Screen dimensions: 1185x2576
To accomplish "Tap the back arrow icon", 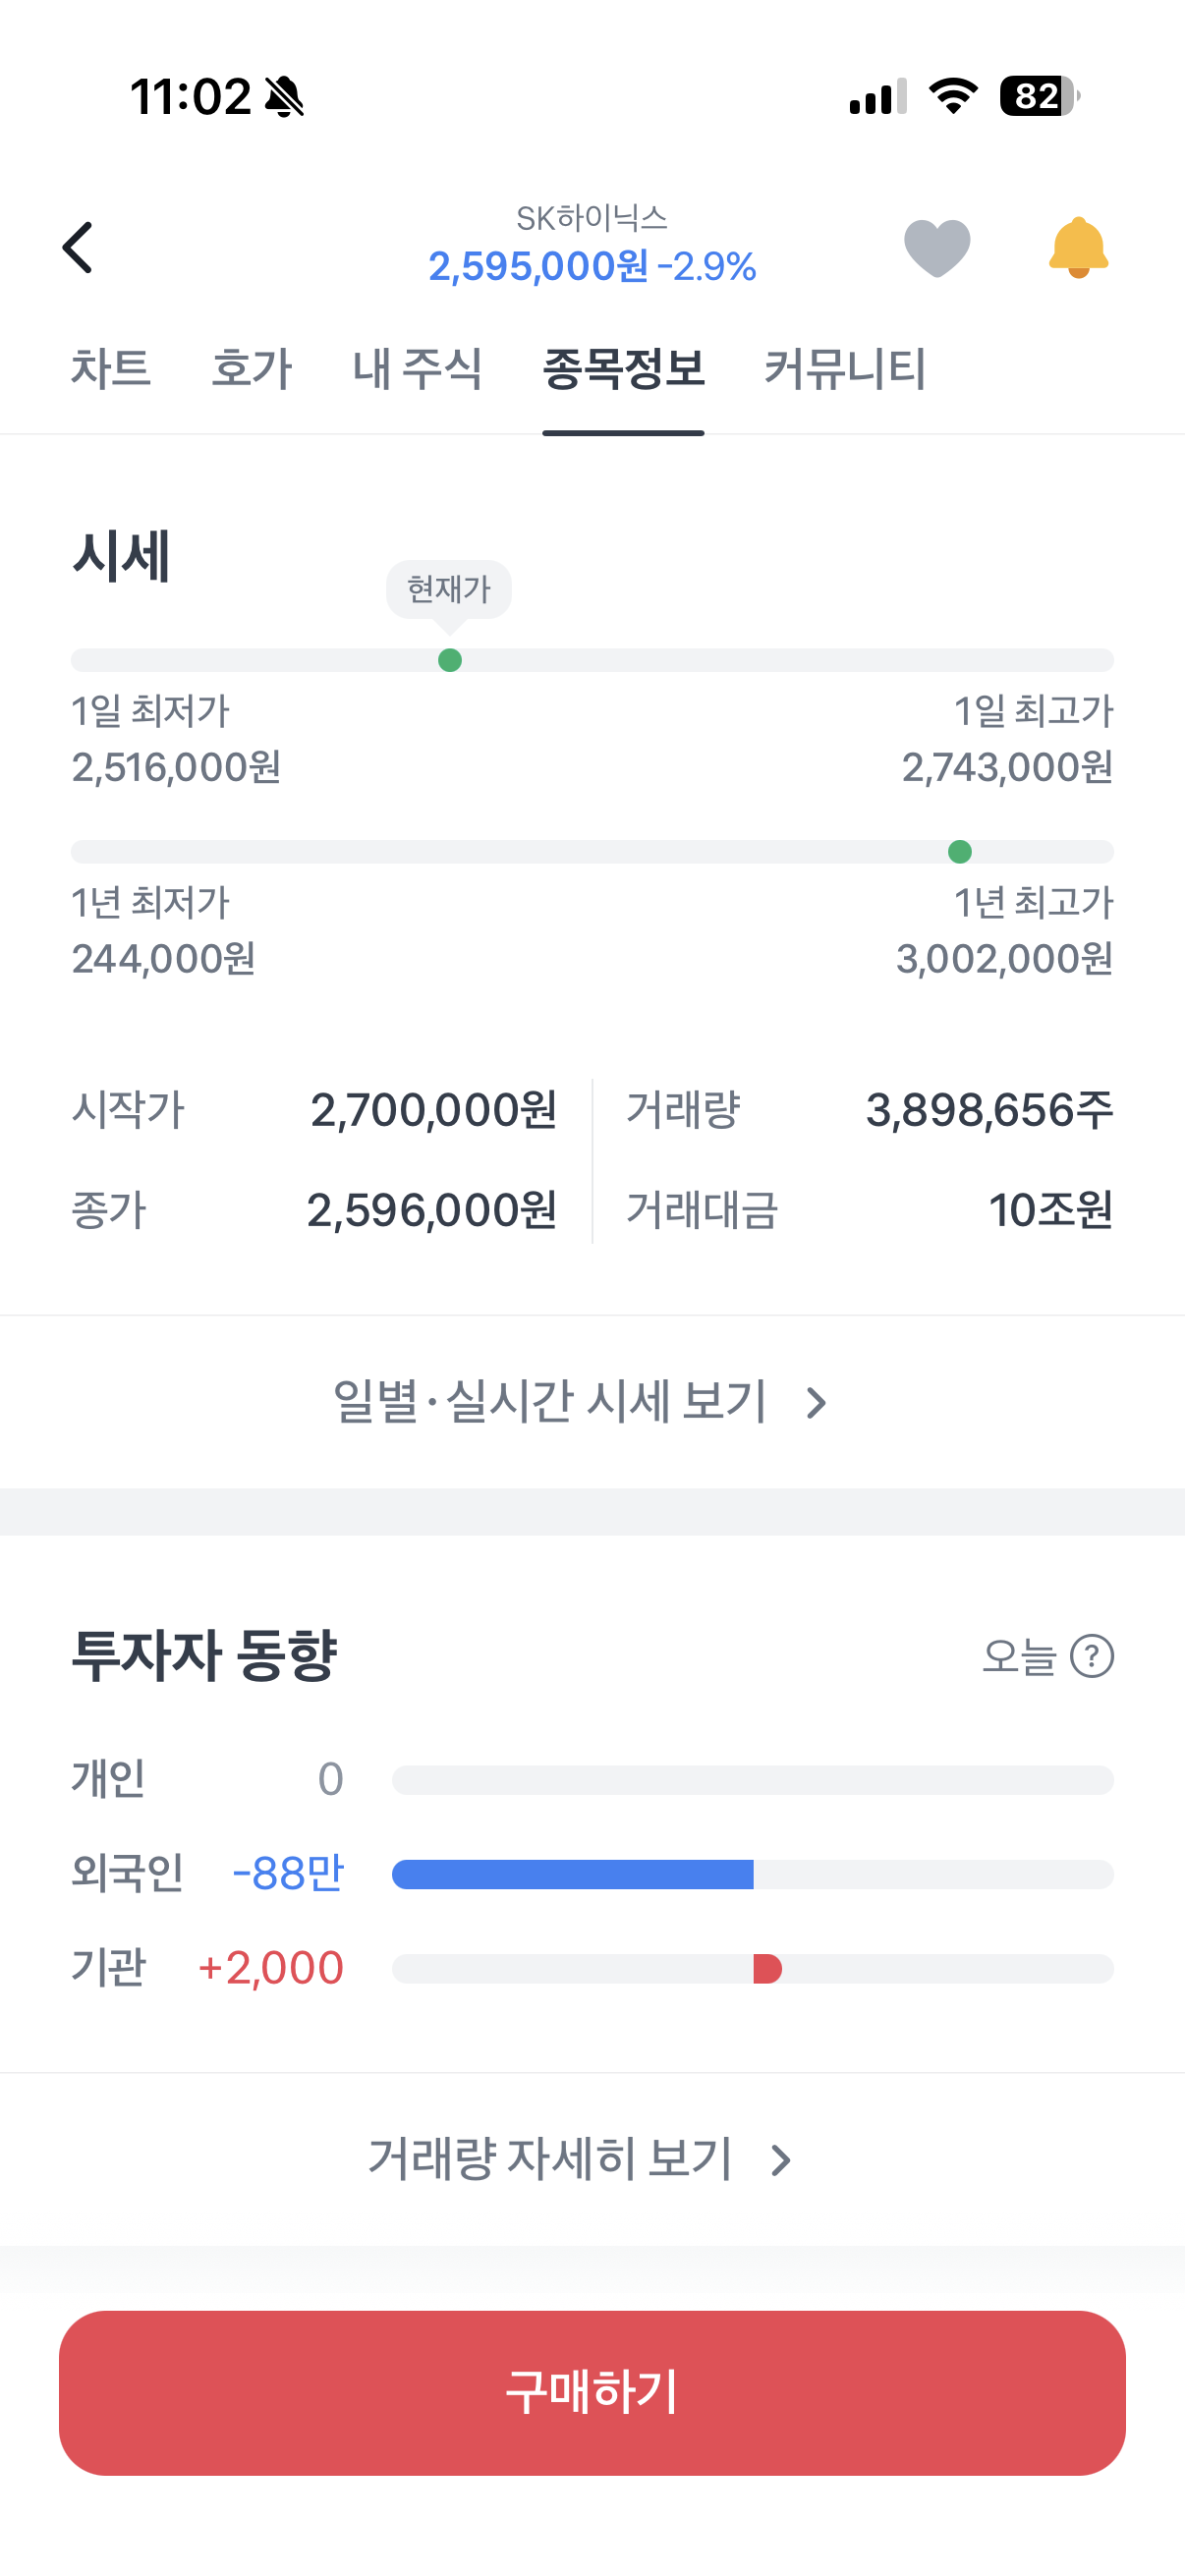I will pyautogui.click(x=78, y=247).
